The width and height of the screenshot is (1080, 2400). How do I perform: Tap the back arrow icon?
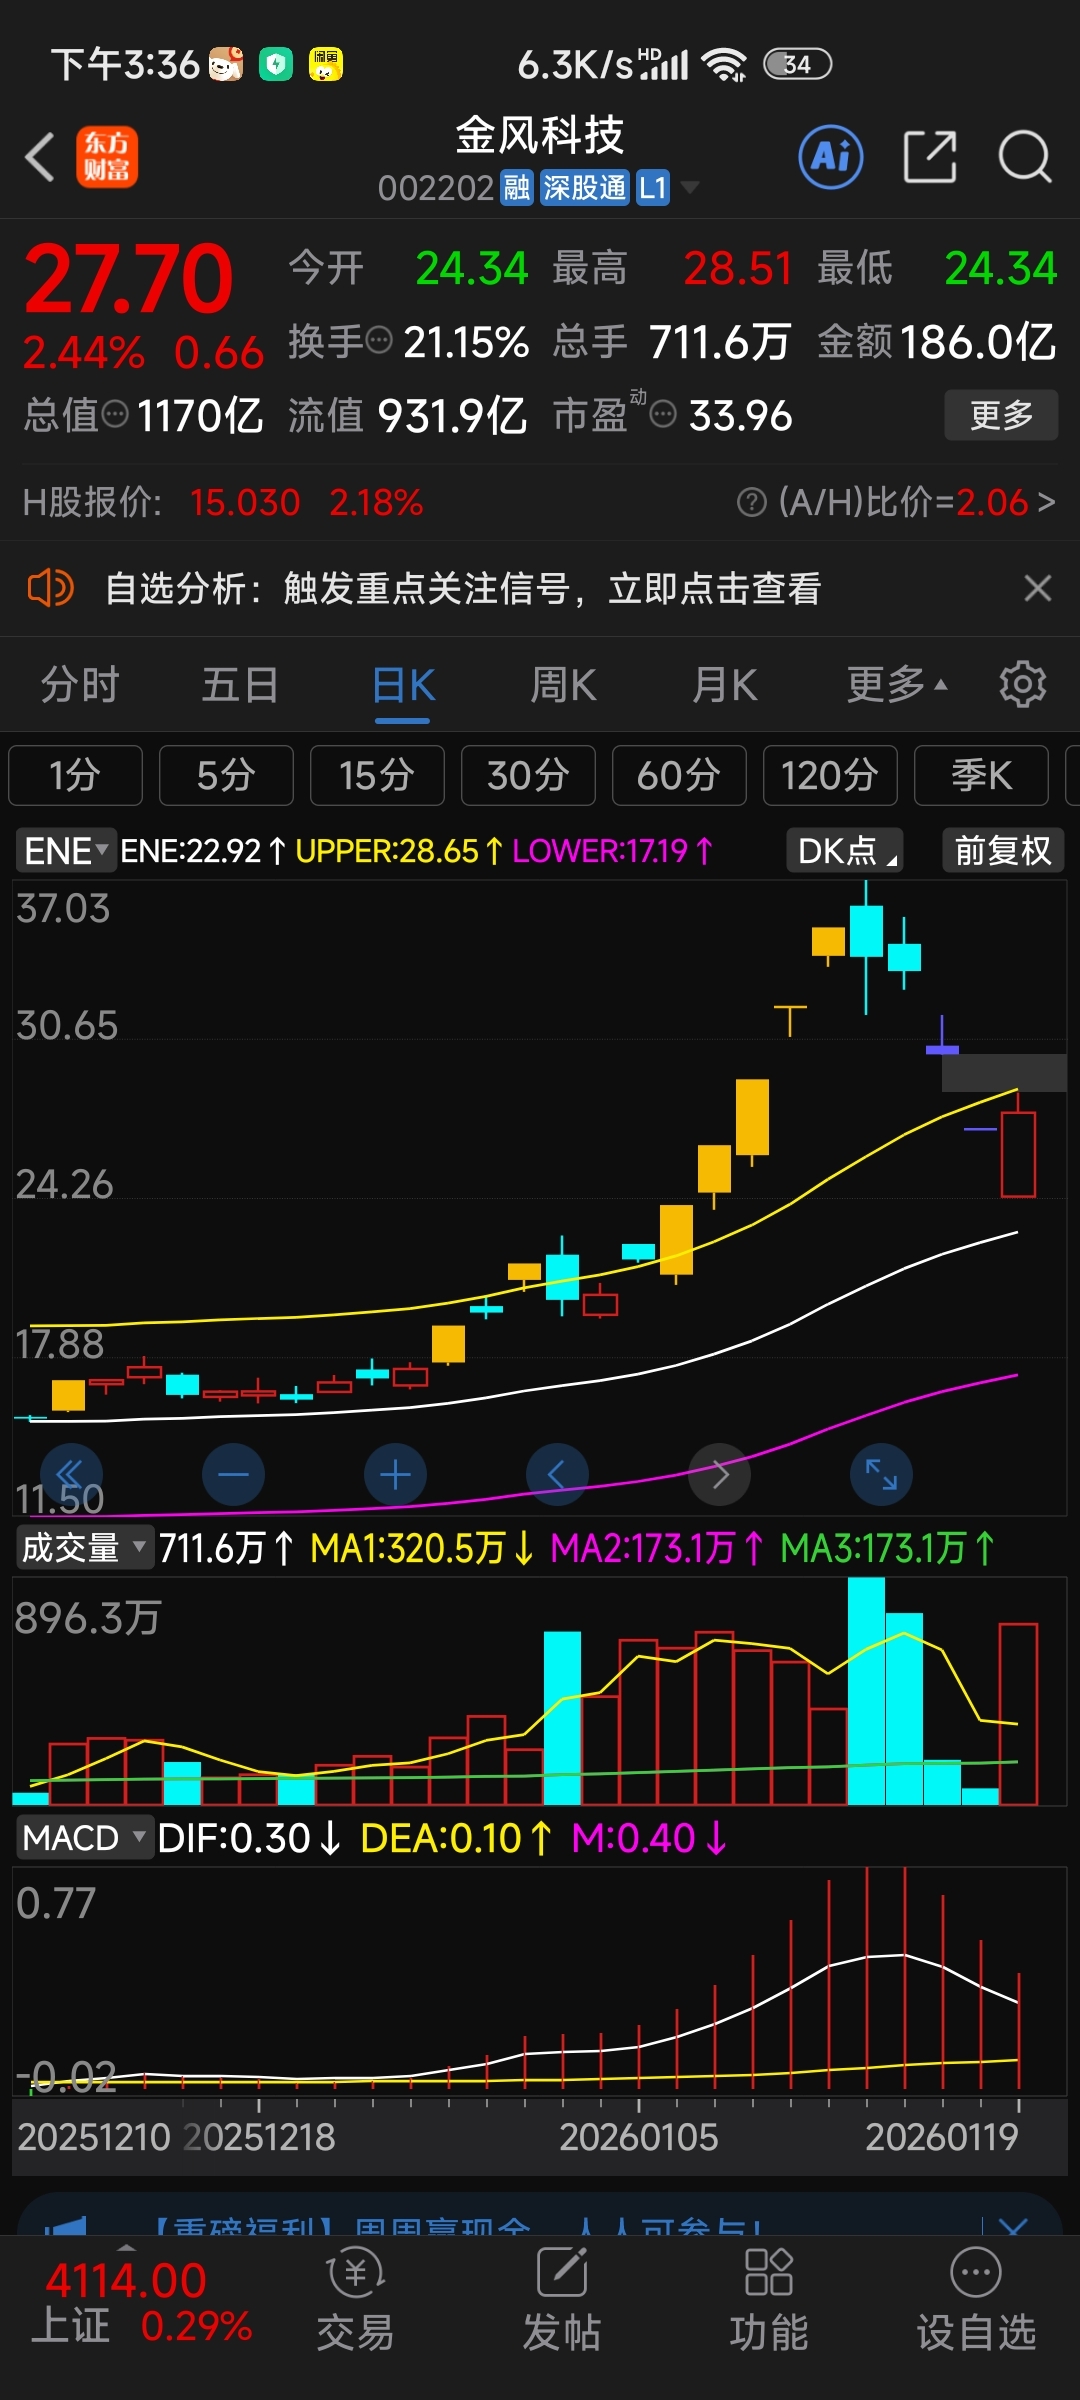click(40, 158)
